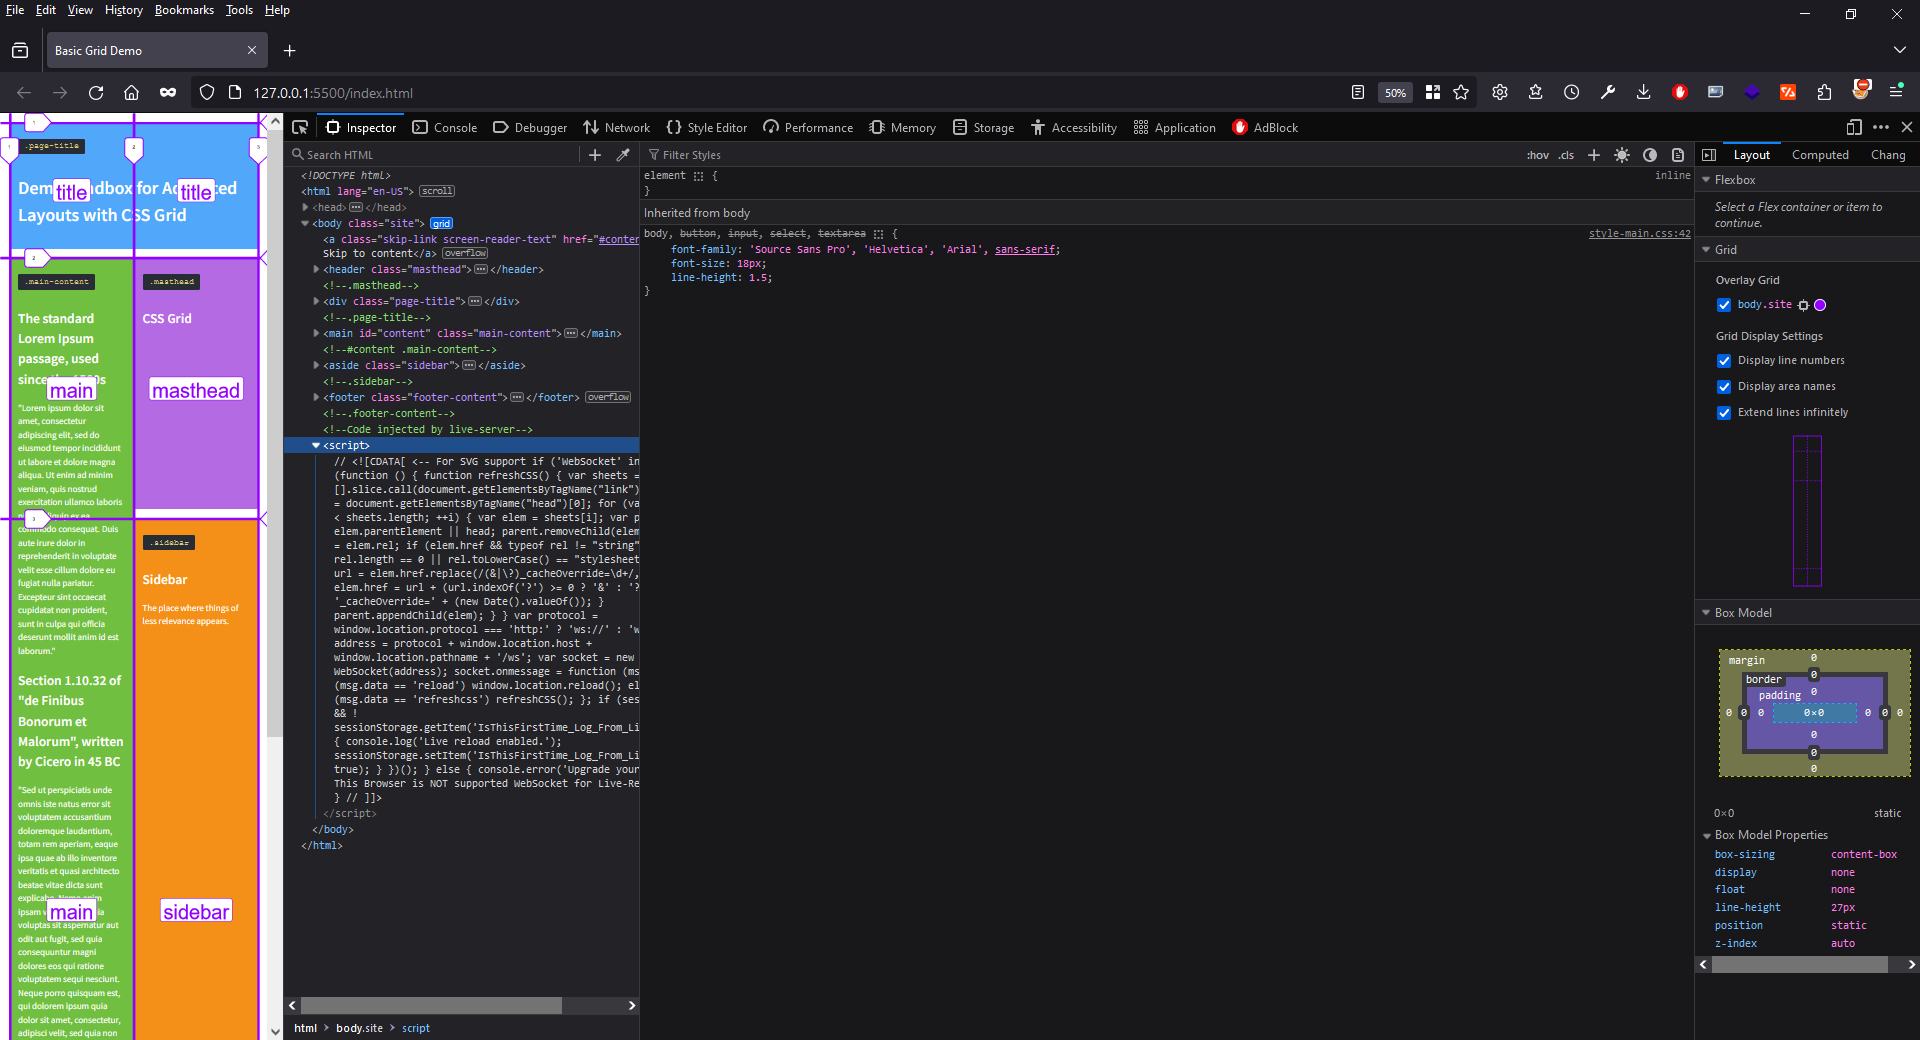Viewport: 1920px width, 1040px height.
Task: Toggle the .cls classes panel
Action: click(x=1566, y=155)
